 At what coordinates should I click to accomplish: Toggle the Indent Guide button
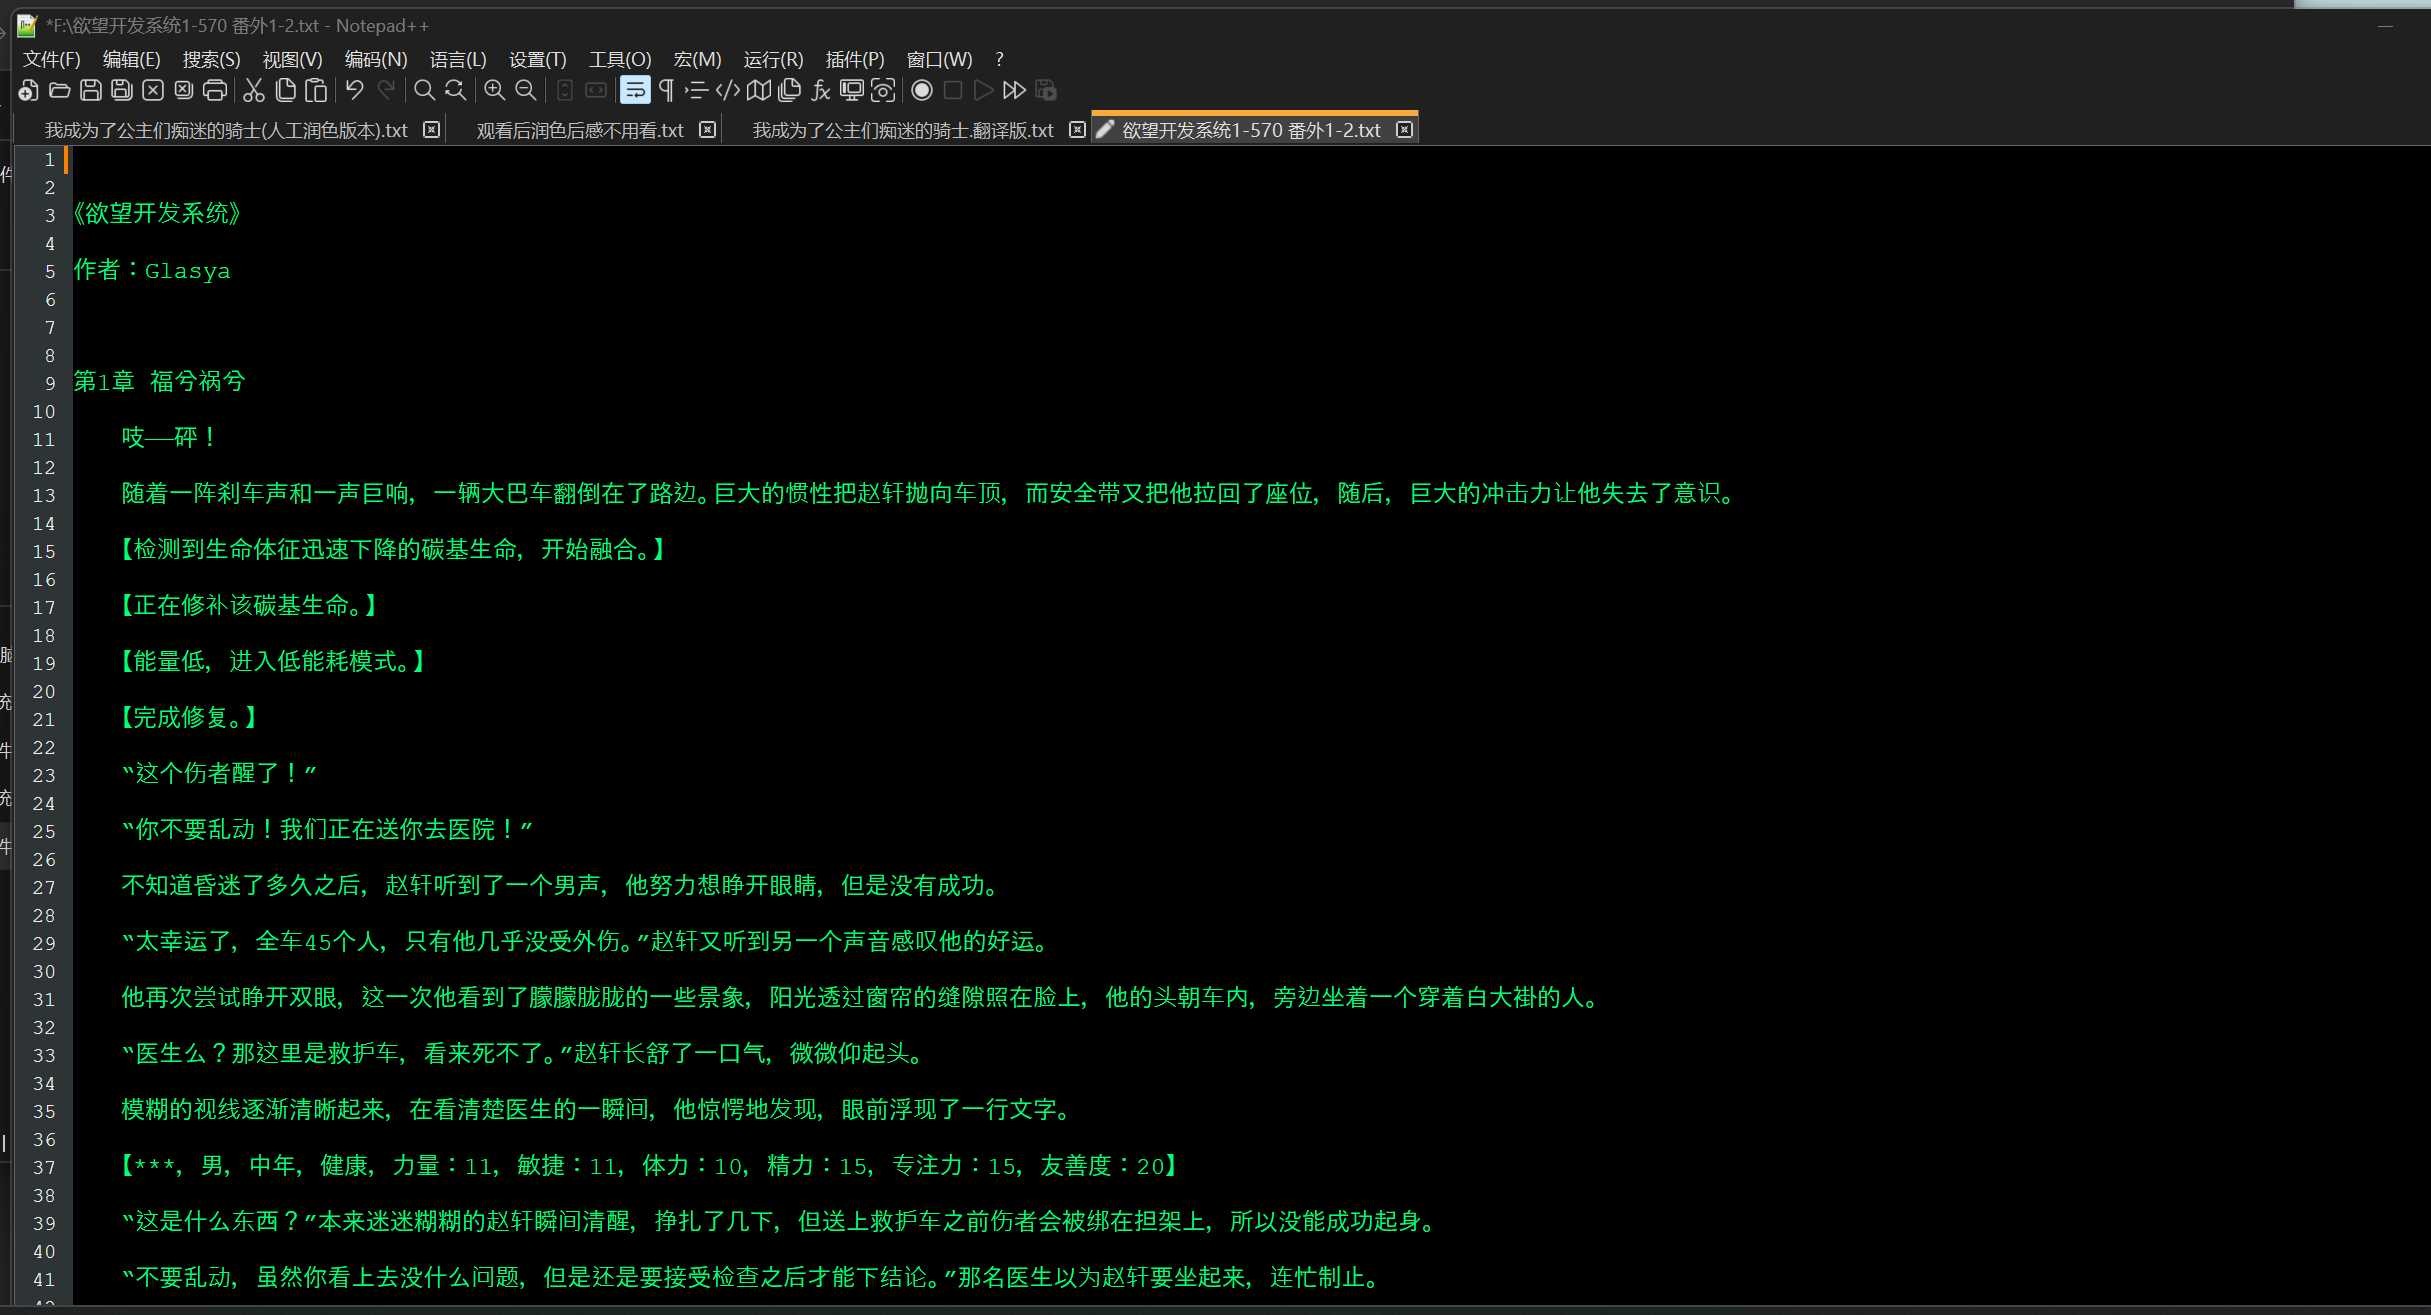(697, 91)
